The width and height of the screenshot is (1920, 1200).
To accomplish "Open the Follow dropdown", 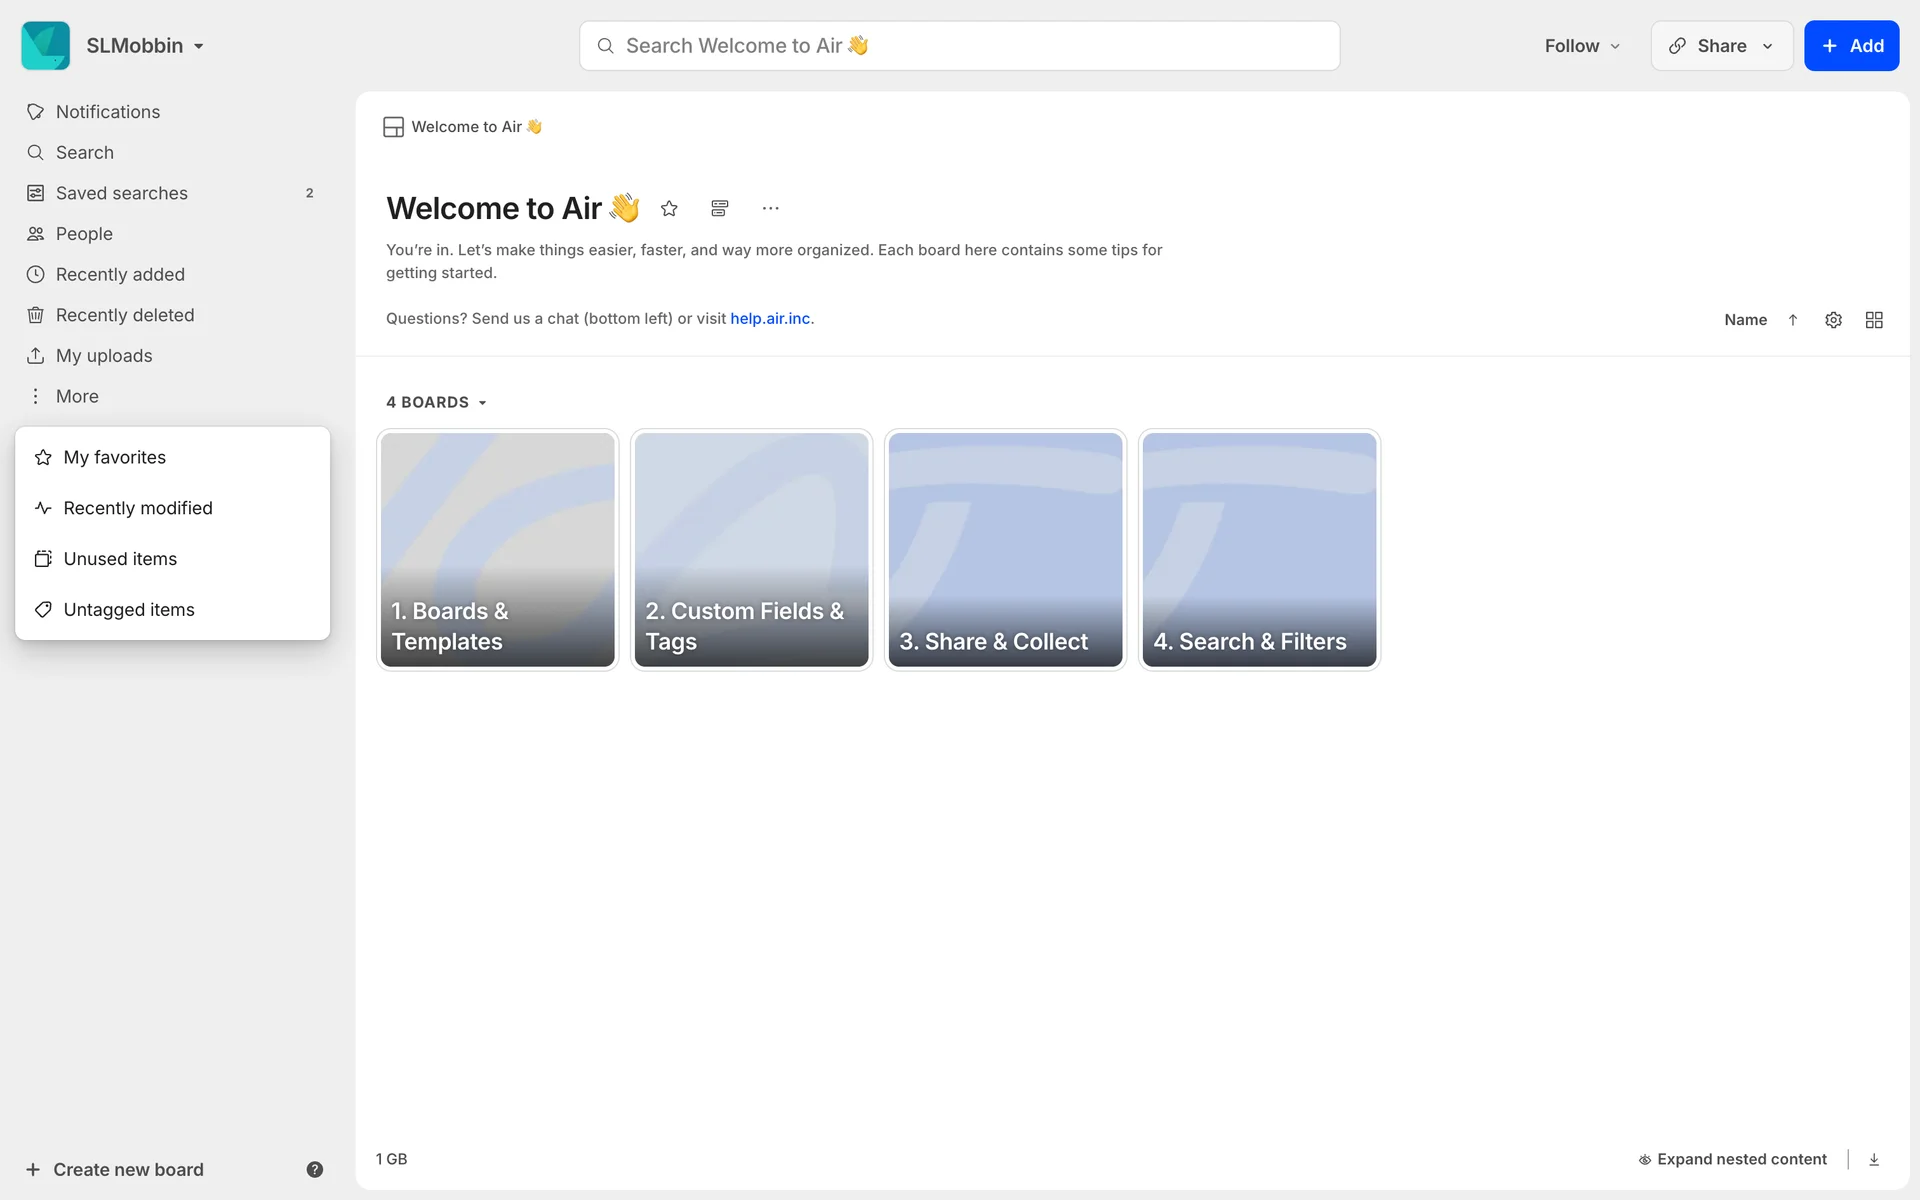I will (x=1581, y=46).
